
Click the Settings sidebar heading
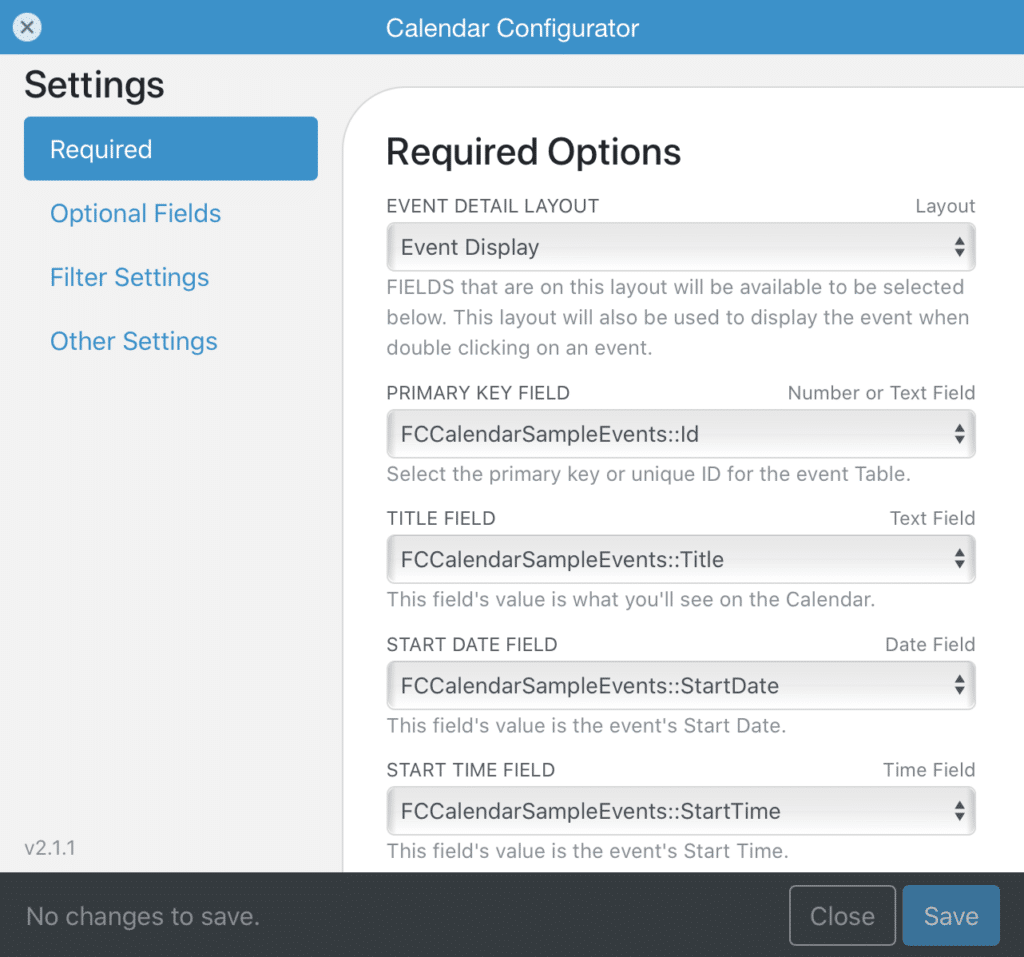click(x=95, y=85)
